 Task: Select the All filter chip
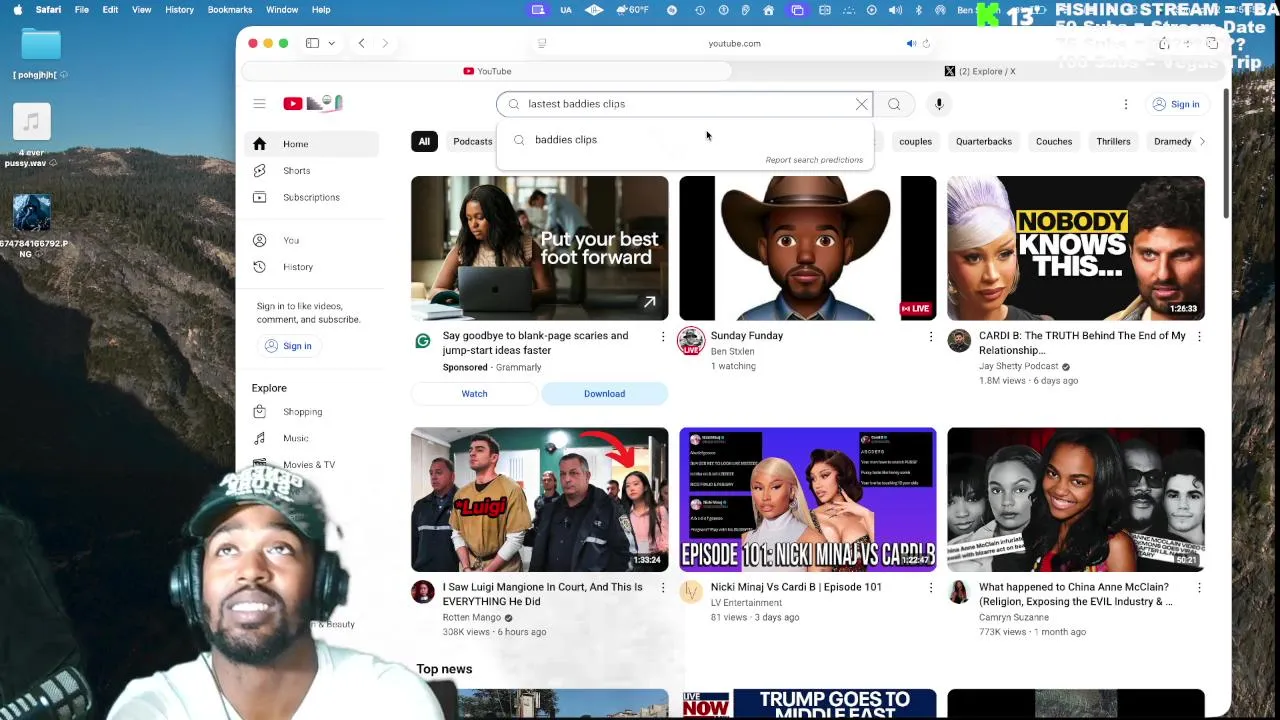coord(424,141)
